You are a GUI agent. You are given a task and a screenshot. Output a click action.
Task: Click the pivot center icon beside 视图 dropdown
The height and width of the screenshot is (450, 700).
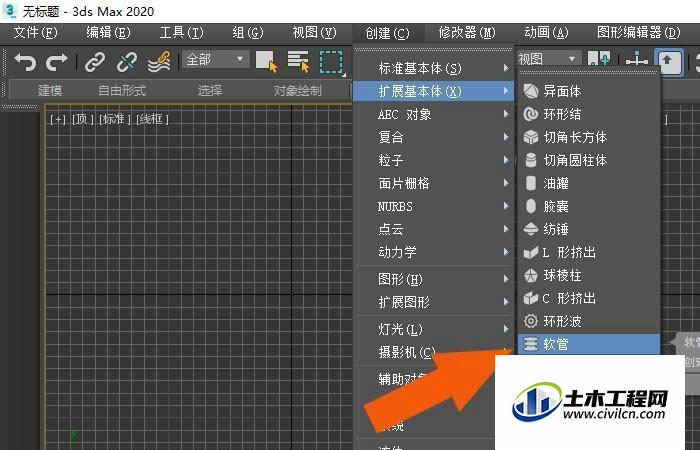point(599,59)
